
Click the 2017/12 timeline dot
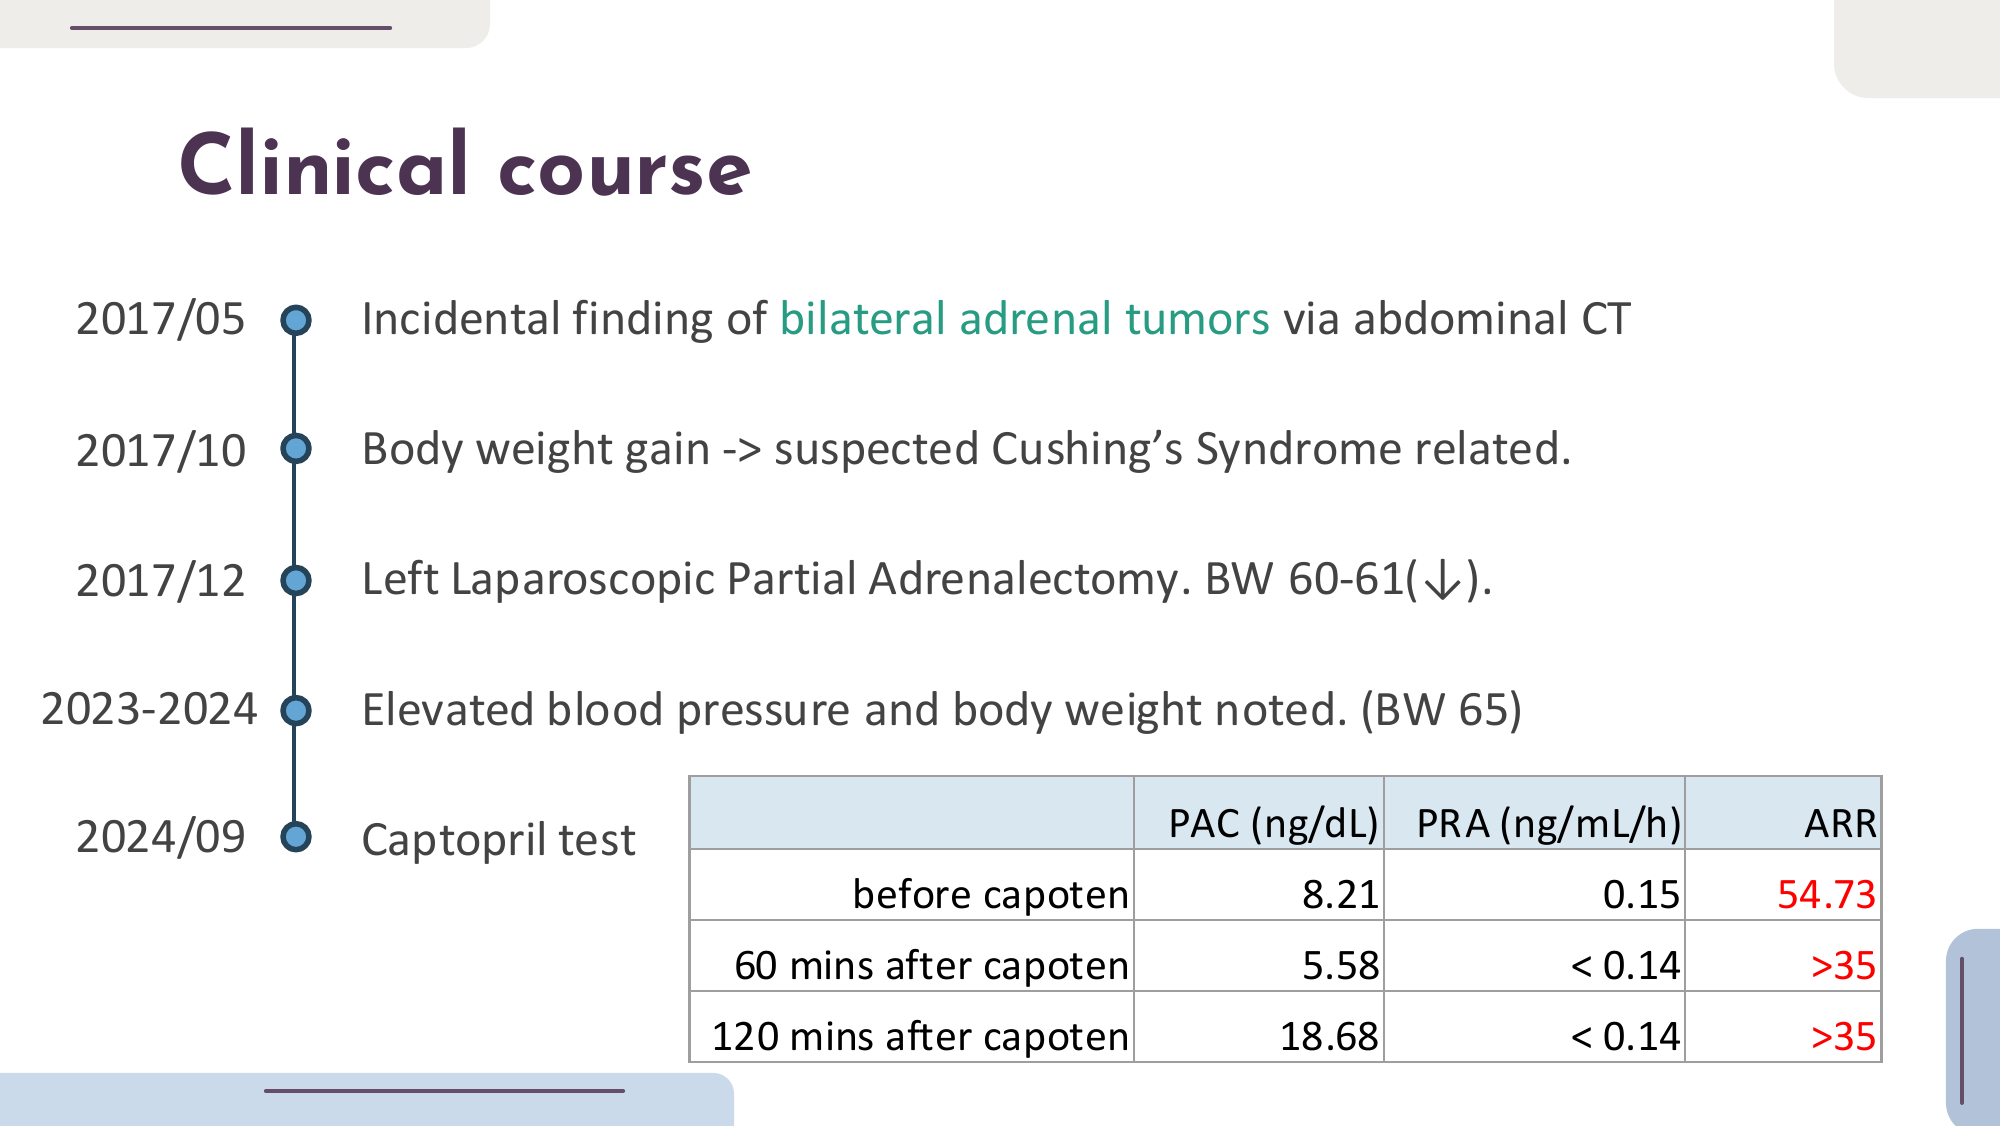click(x=295, y=580)
